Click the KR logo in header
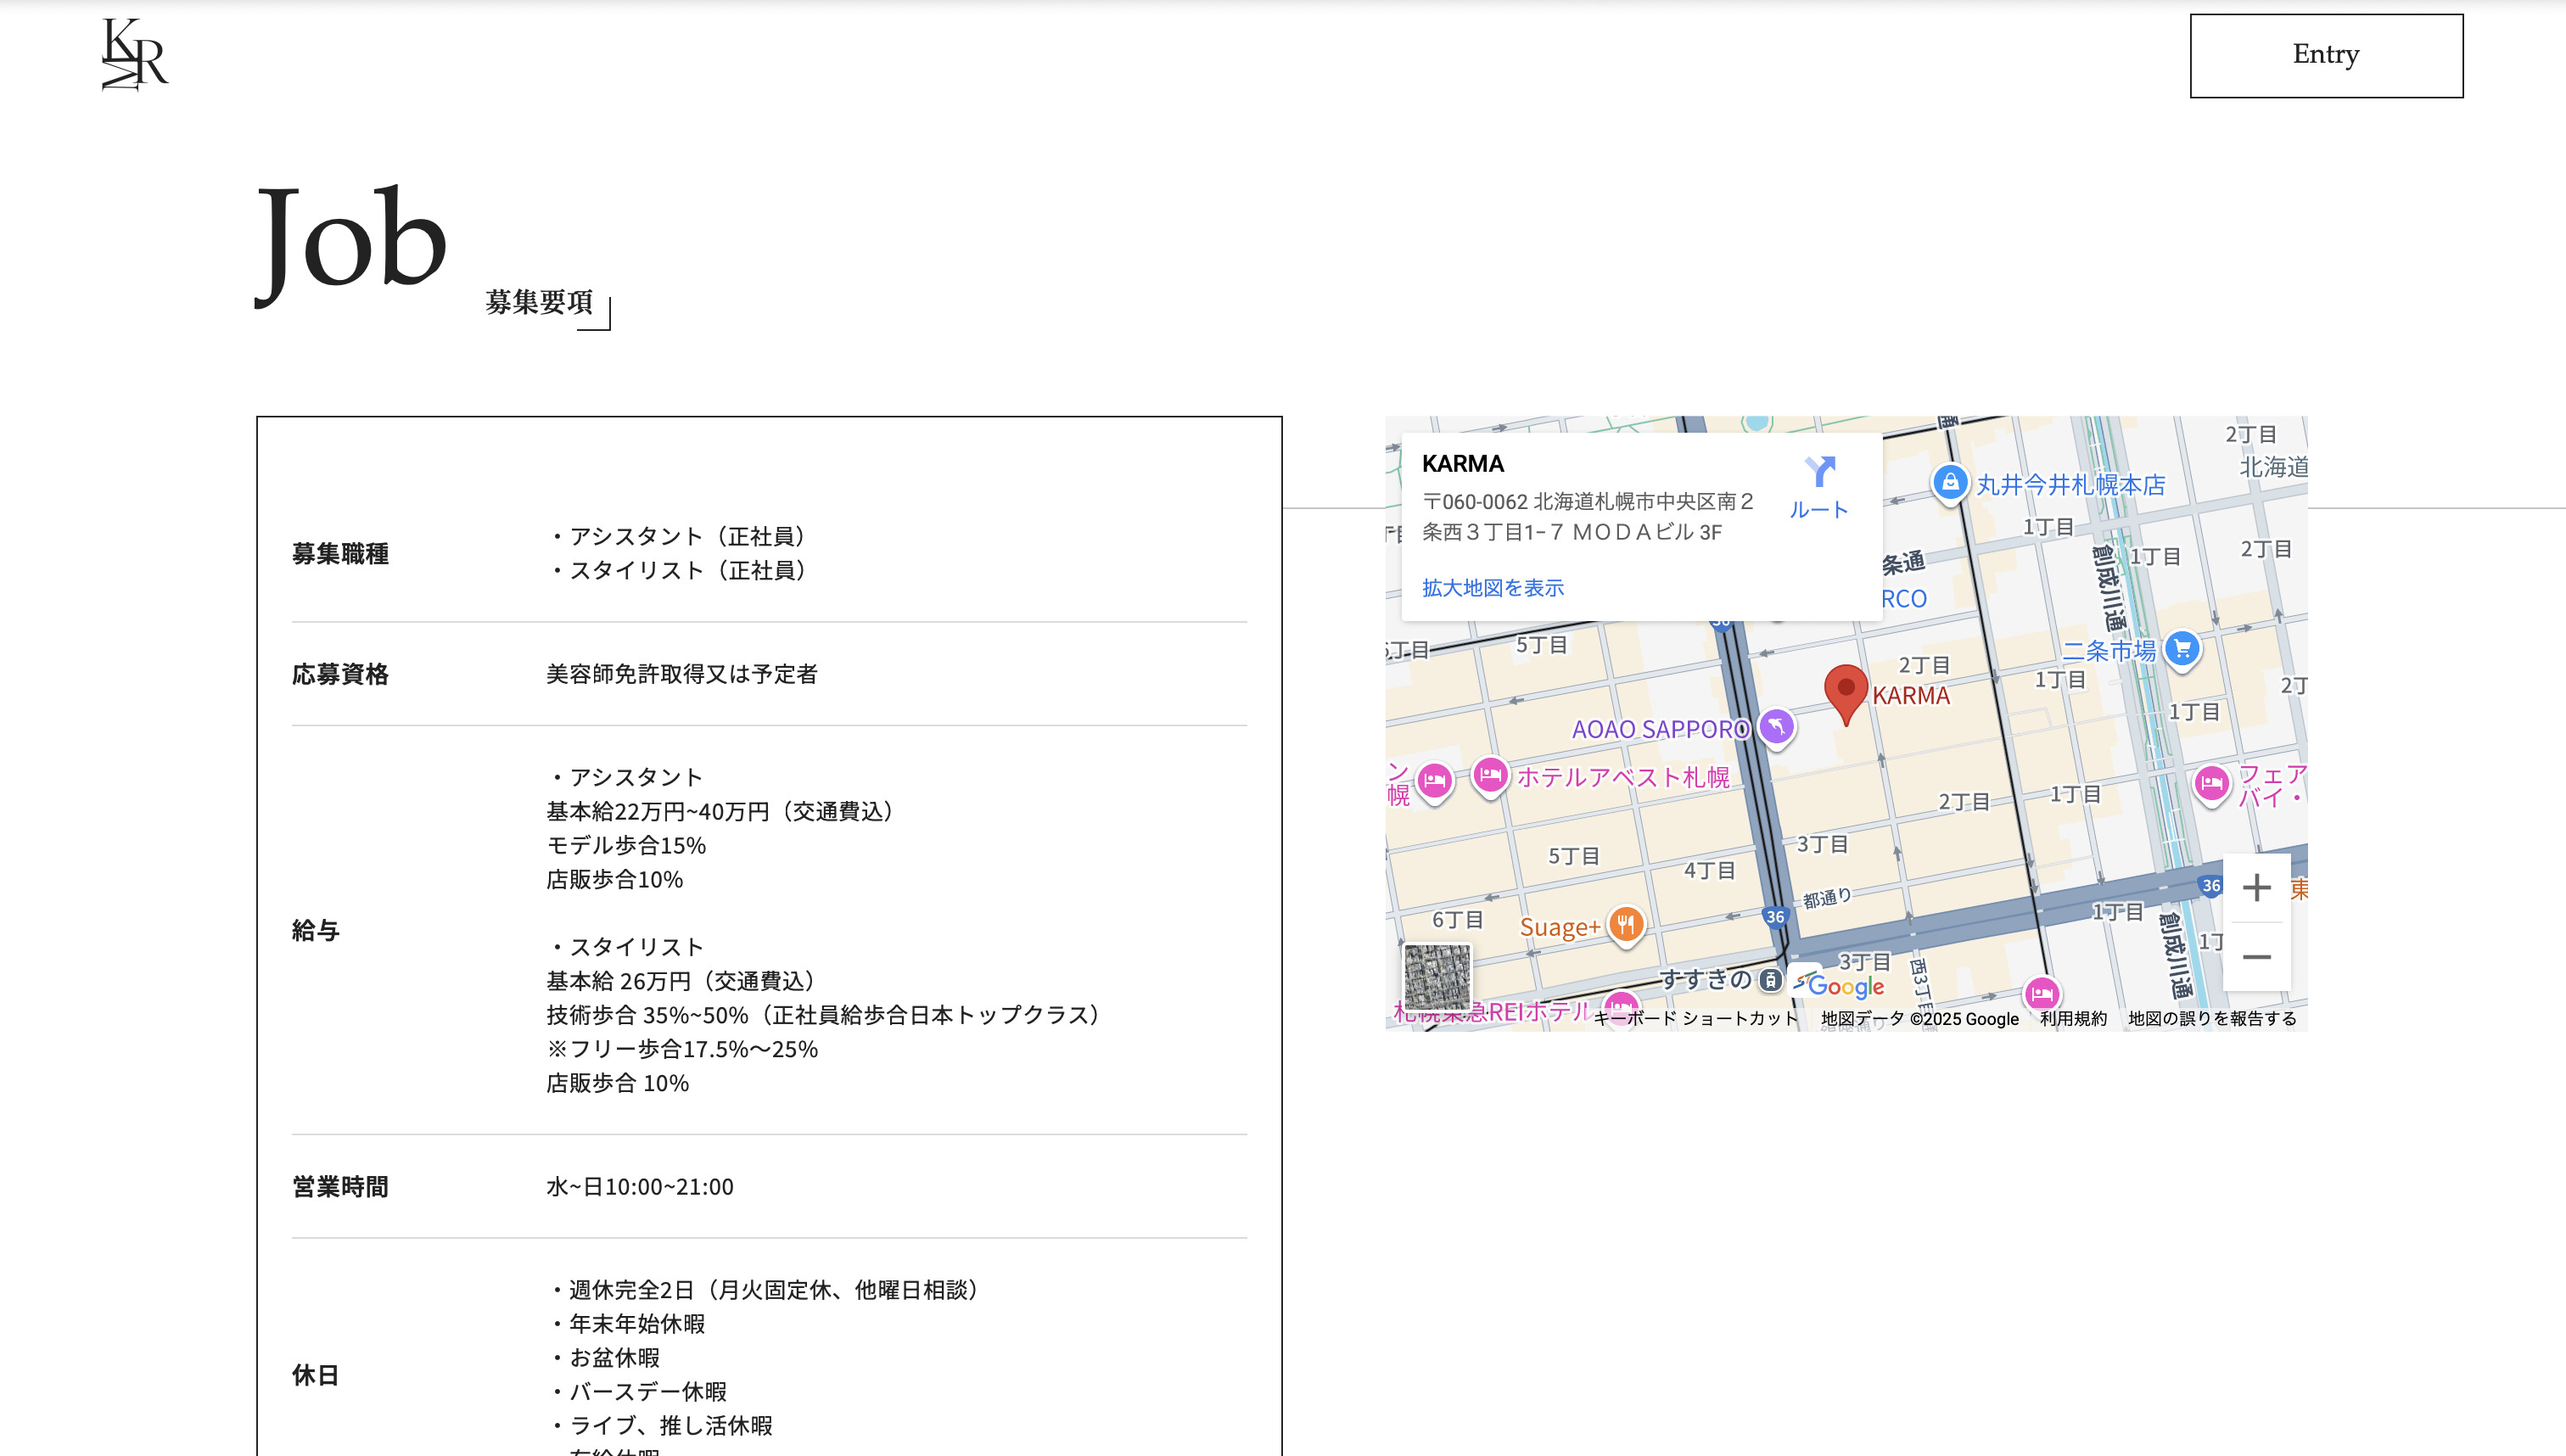 click(x=134, y=55)
